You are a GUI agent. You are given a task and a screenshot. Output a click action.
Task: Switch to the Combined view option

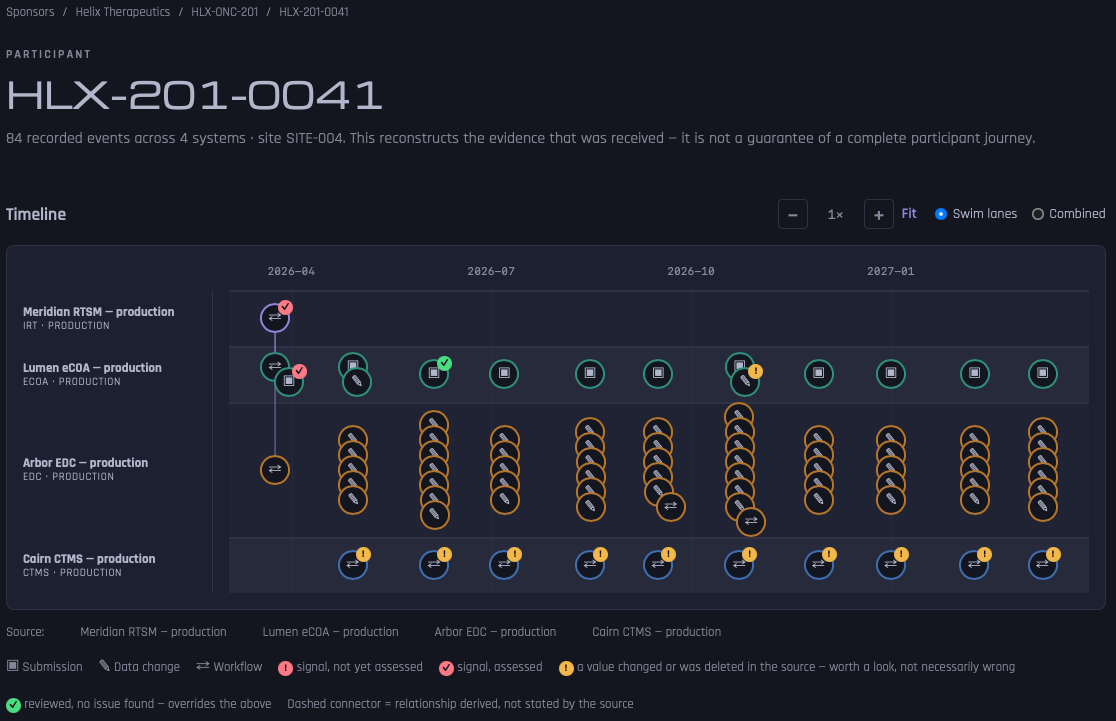click(x=1068, y=214)
